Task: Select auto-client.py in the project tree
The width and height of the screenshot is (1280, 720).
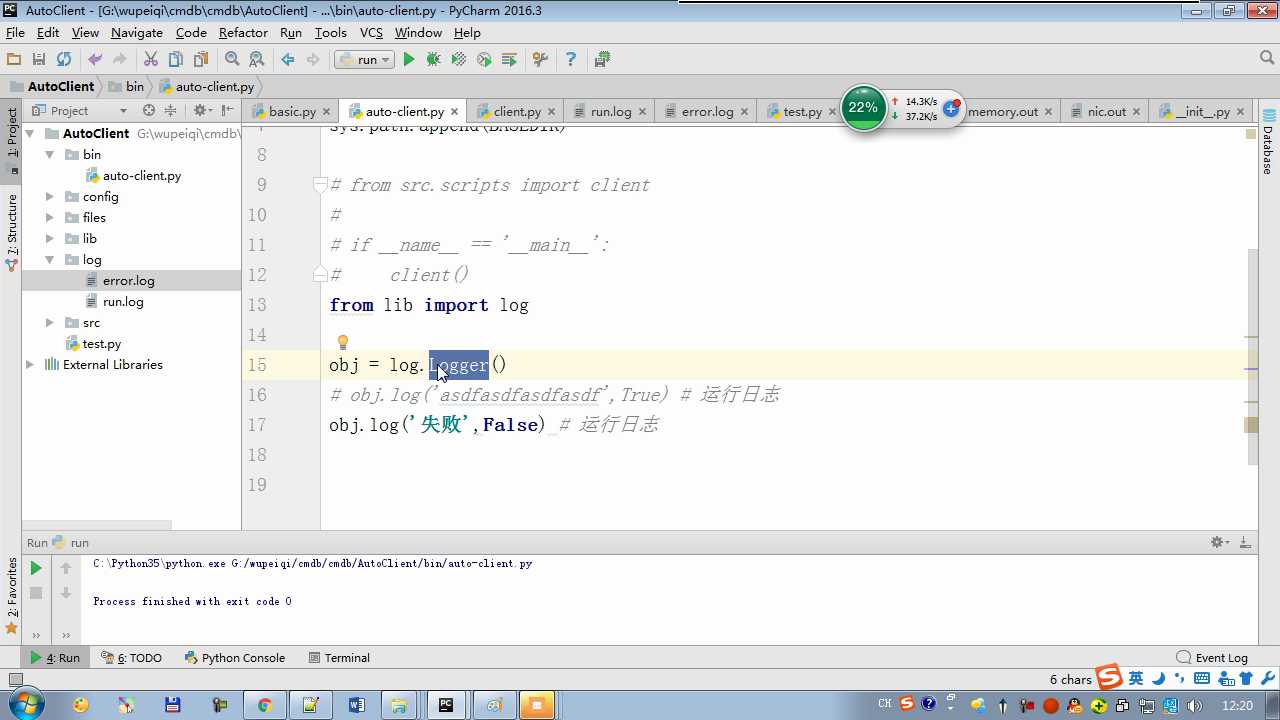Action: (142, 176)
